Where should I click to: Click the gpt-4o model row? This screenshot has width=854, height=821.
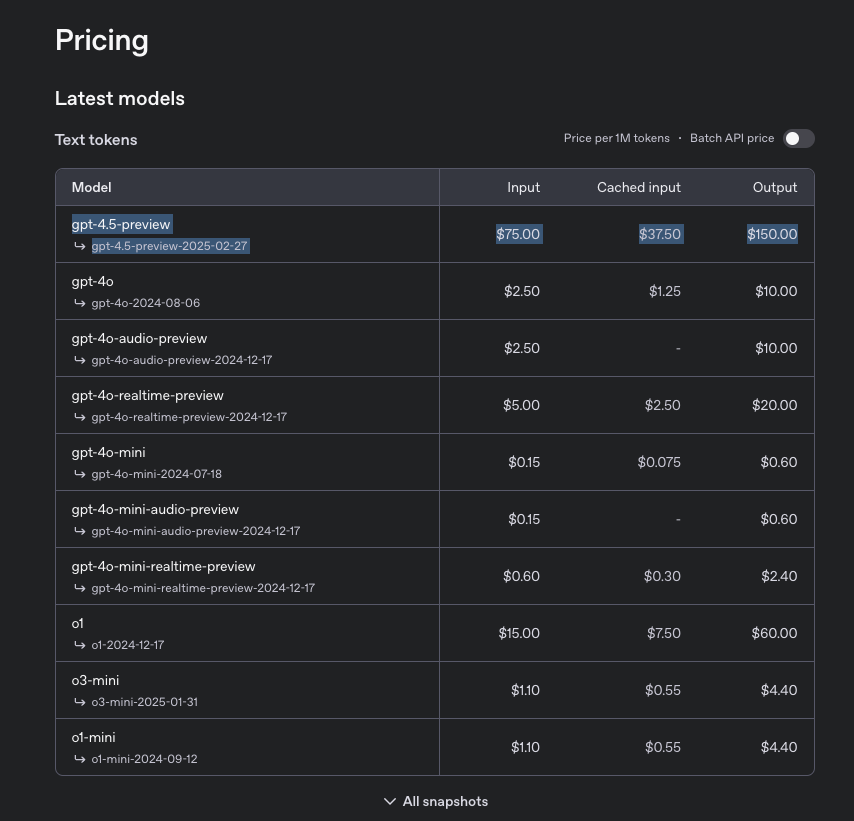coord(435,291)
